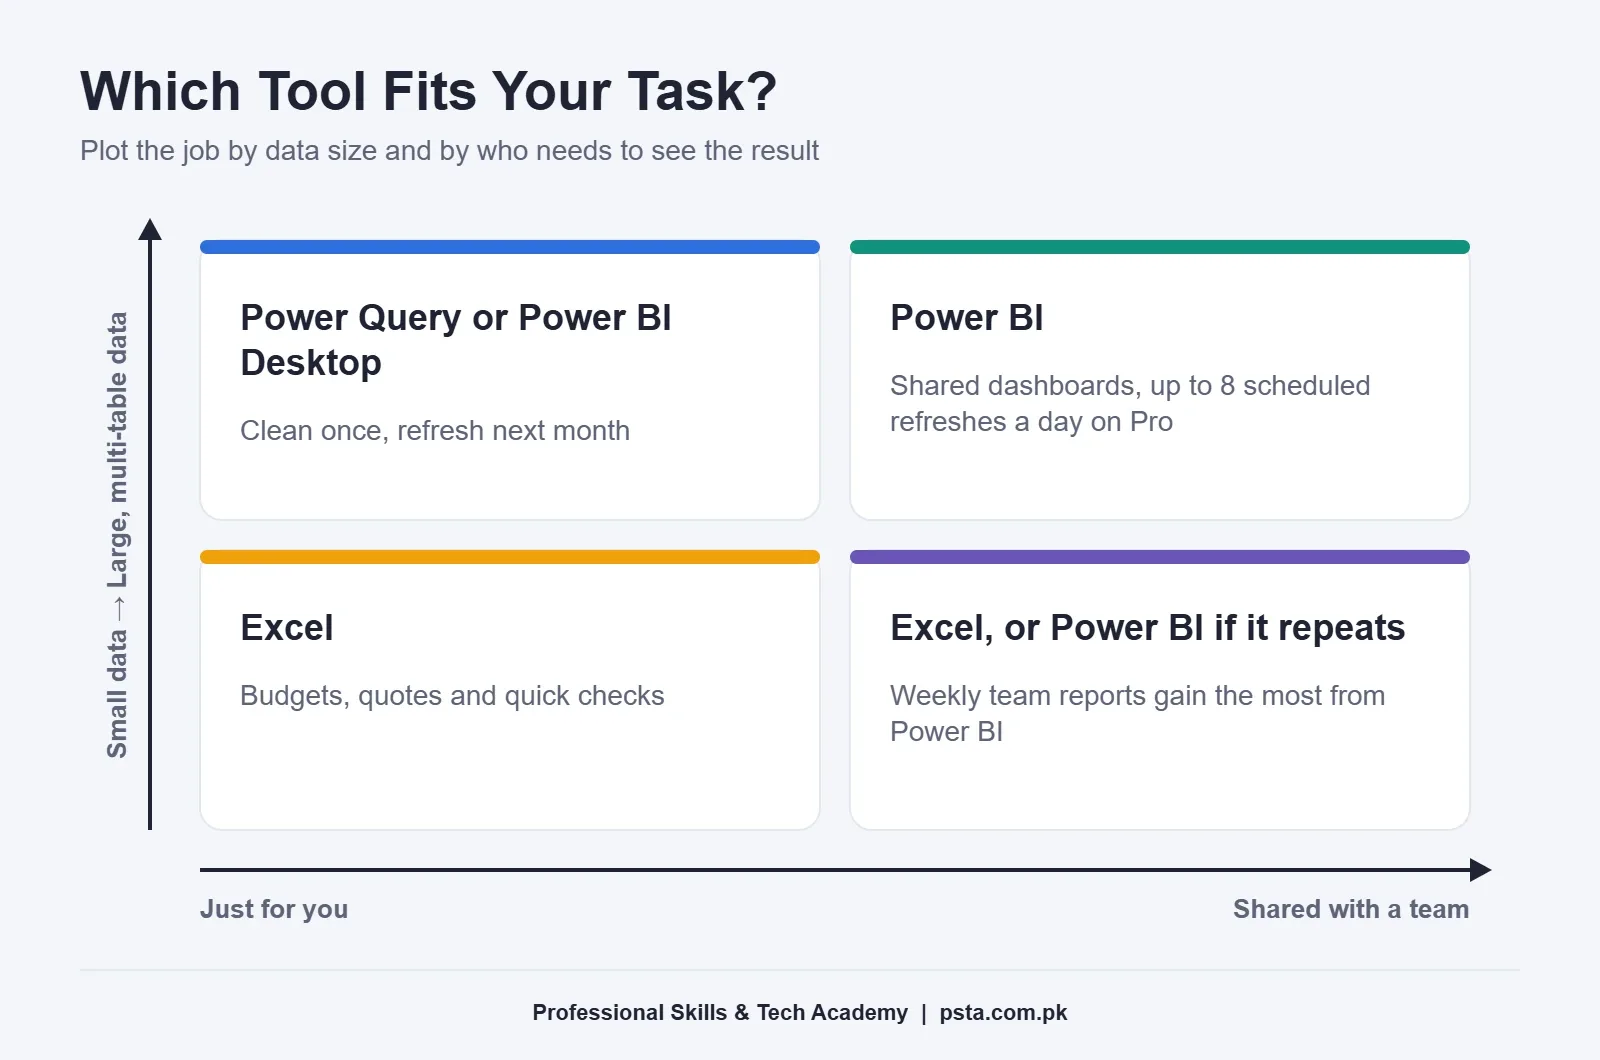Click the 'Shared with a team' axis label
1600x1060 pixels.
click(1351, 909)
